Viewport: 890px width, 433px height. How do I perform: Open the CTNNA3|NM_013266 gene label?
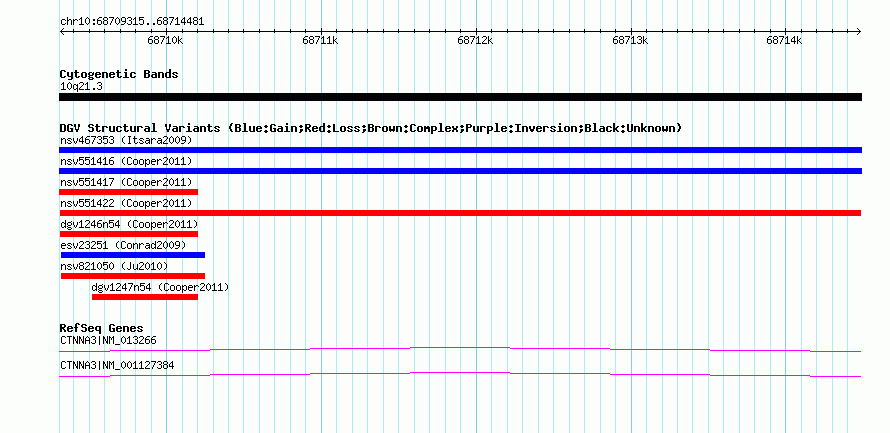coord(108,341)
